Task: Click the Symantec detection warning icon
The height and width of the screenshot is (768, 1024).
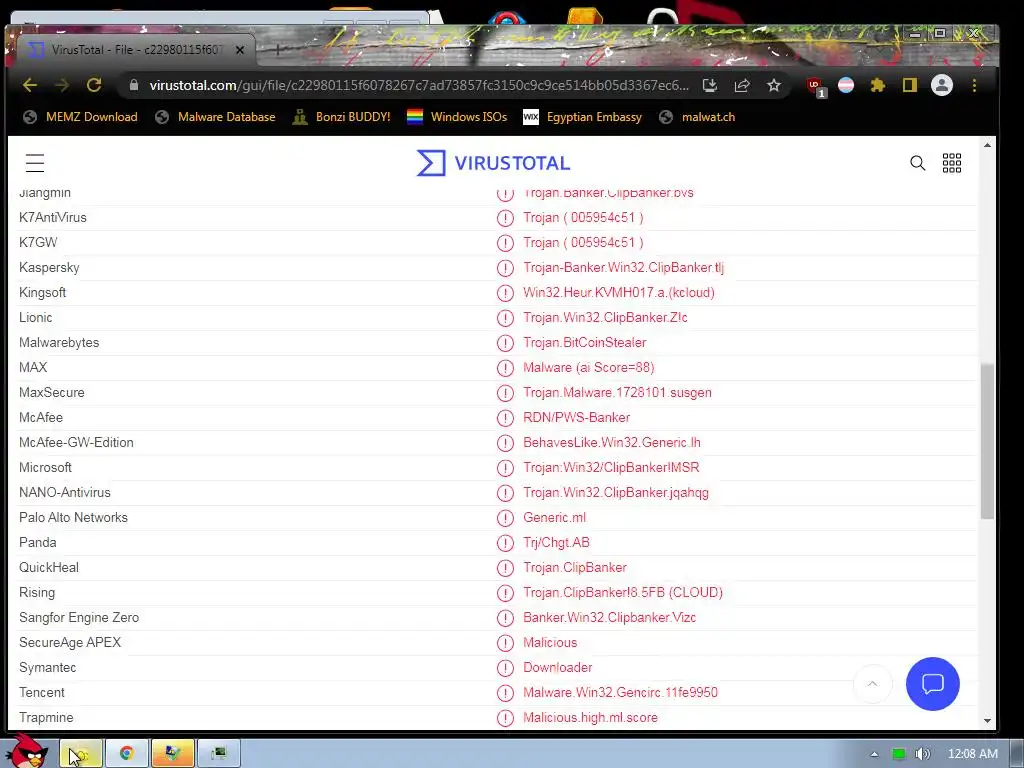Action: tap(505, 667)
